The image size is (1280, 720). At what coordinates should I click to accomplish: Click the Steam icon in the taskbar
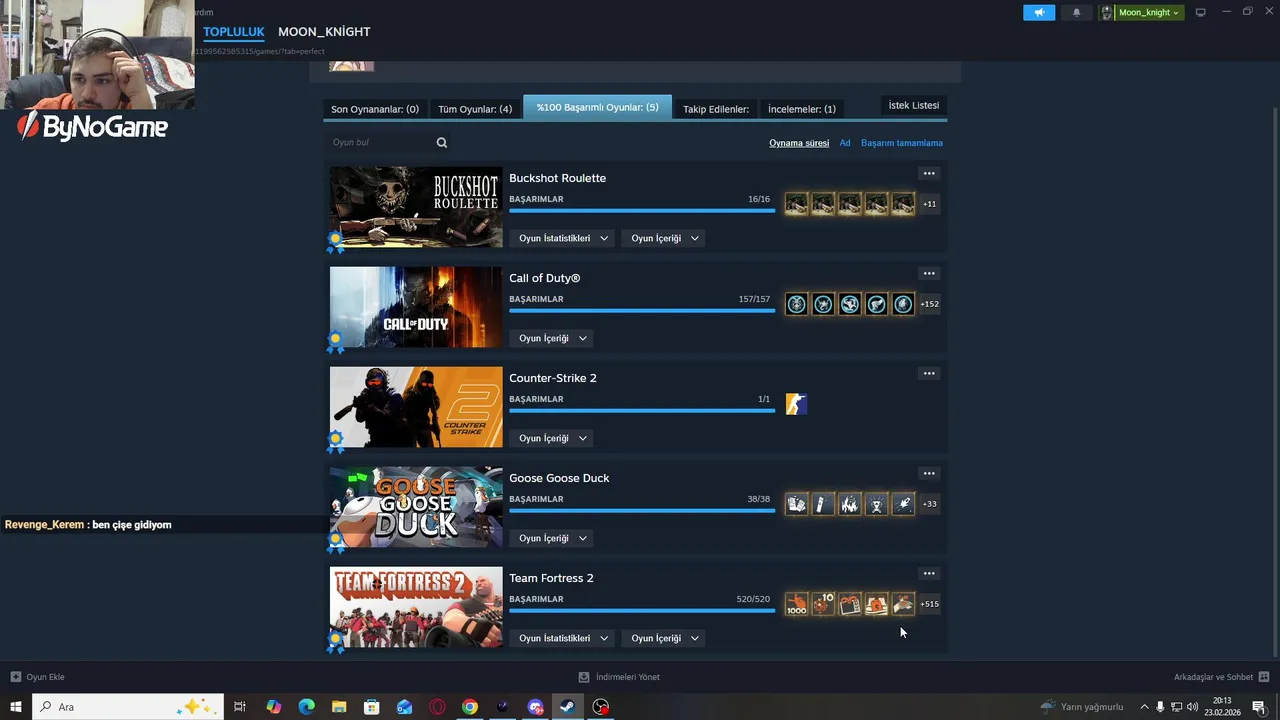pyautogui.click(x=567, y=707)
